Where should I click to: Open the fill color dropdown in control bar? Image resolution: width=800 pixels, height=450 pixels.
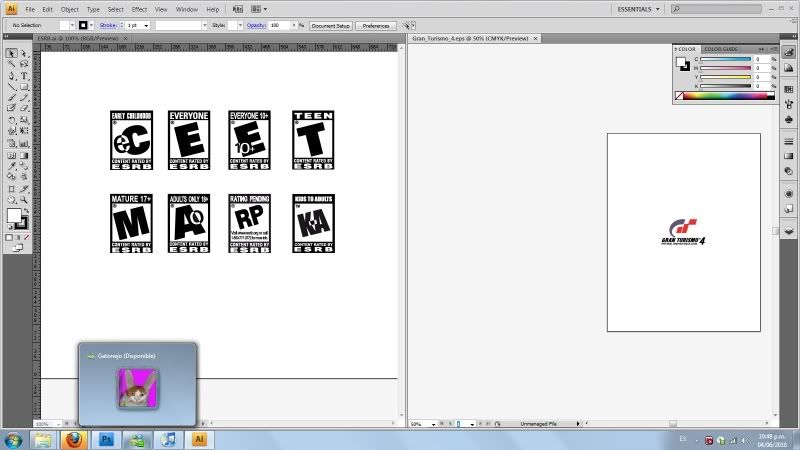click(x=72, y=25)
